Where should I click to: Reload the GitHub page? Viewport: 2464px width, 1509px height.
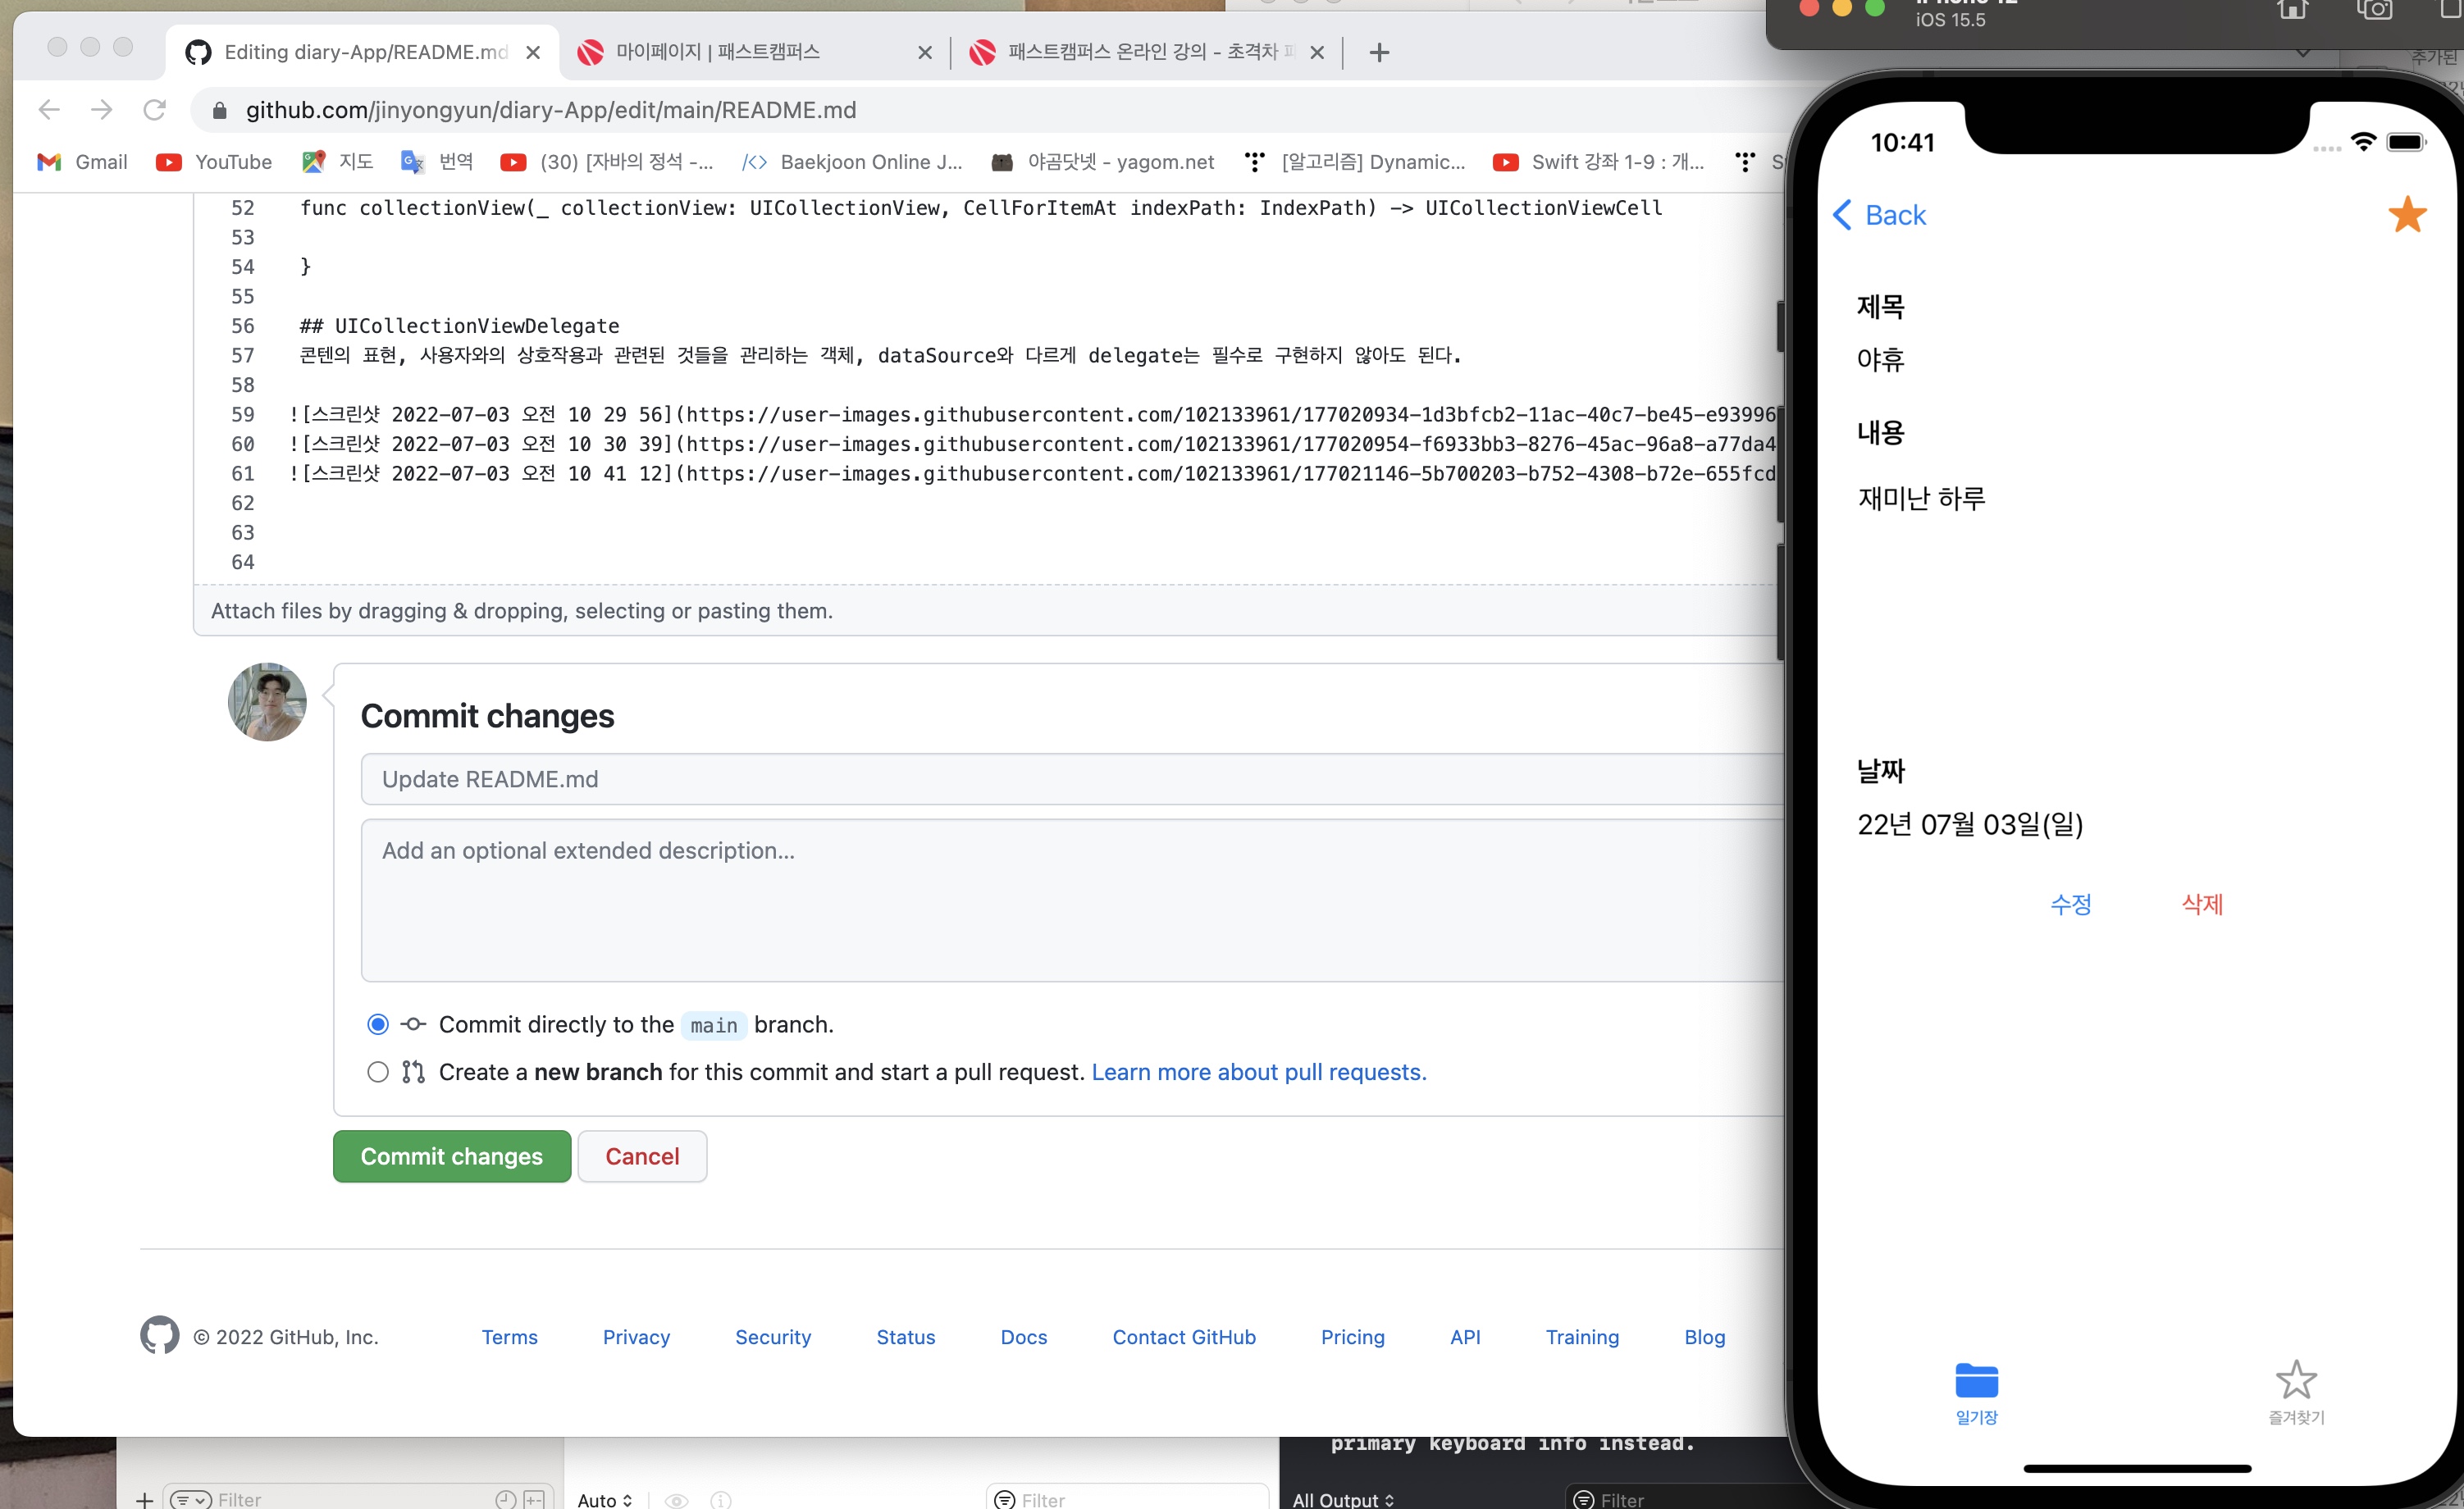click(154, 110)
